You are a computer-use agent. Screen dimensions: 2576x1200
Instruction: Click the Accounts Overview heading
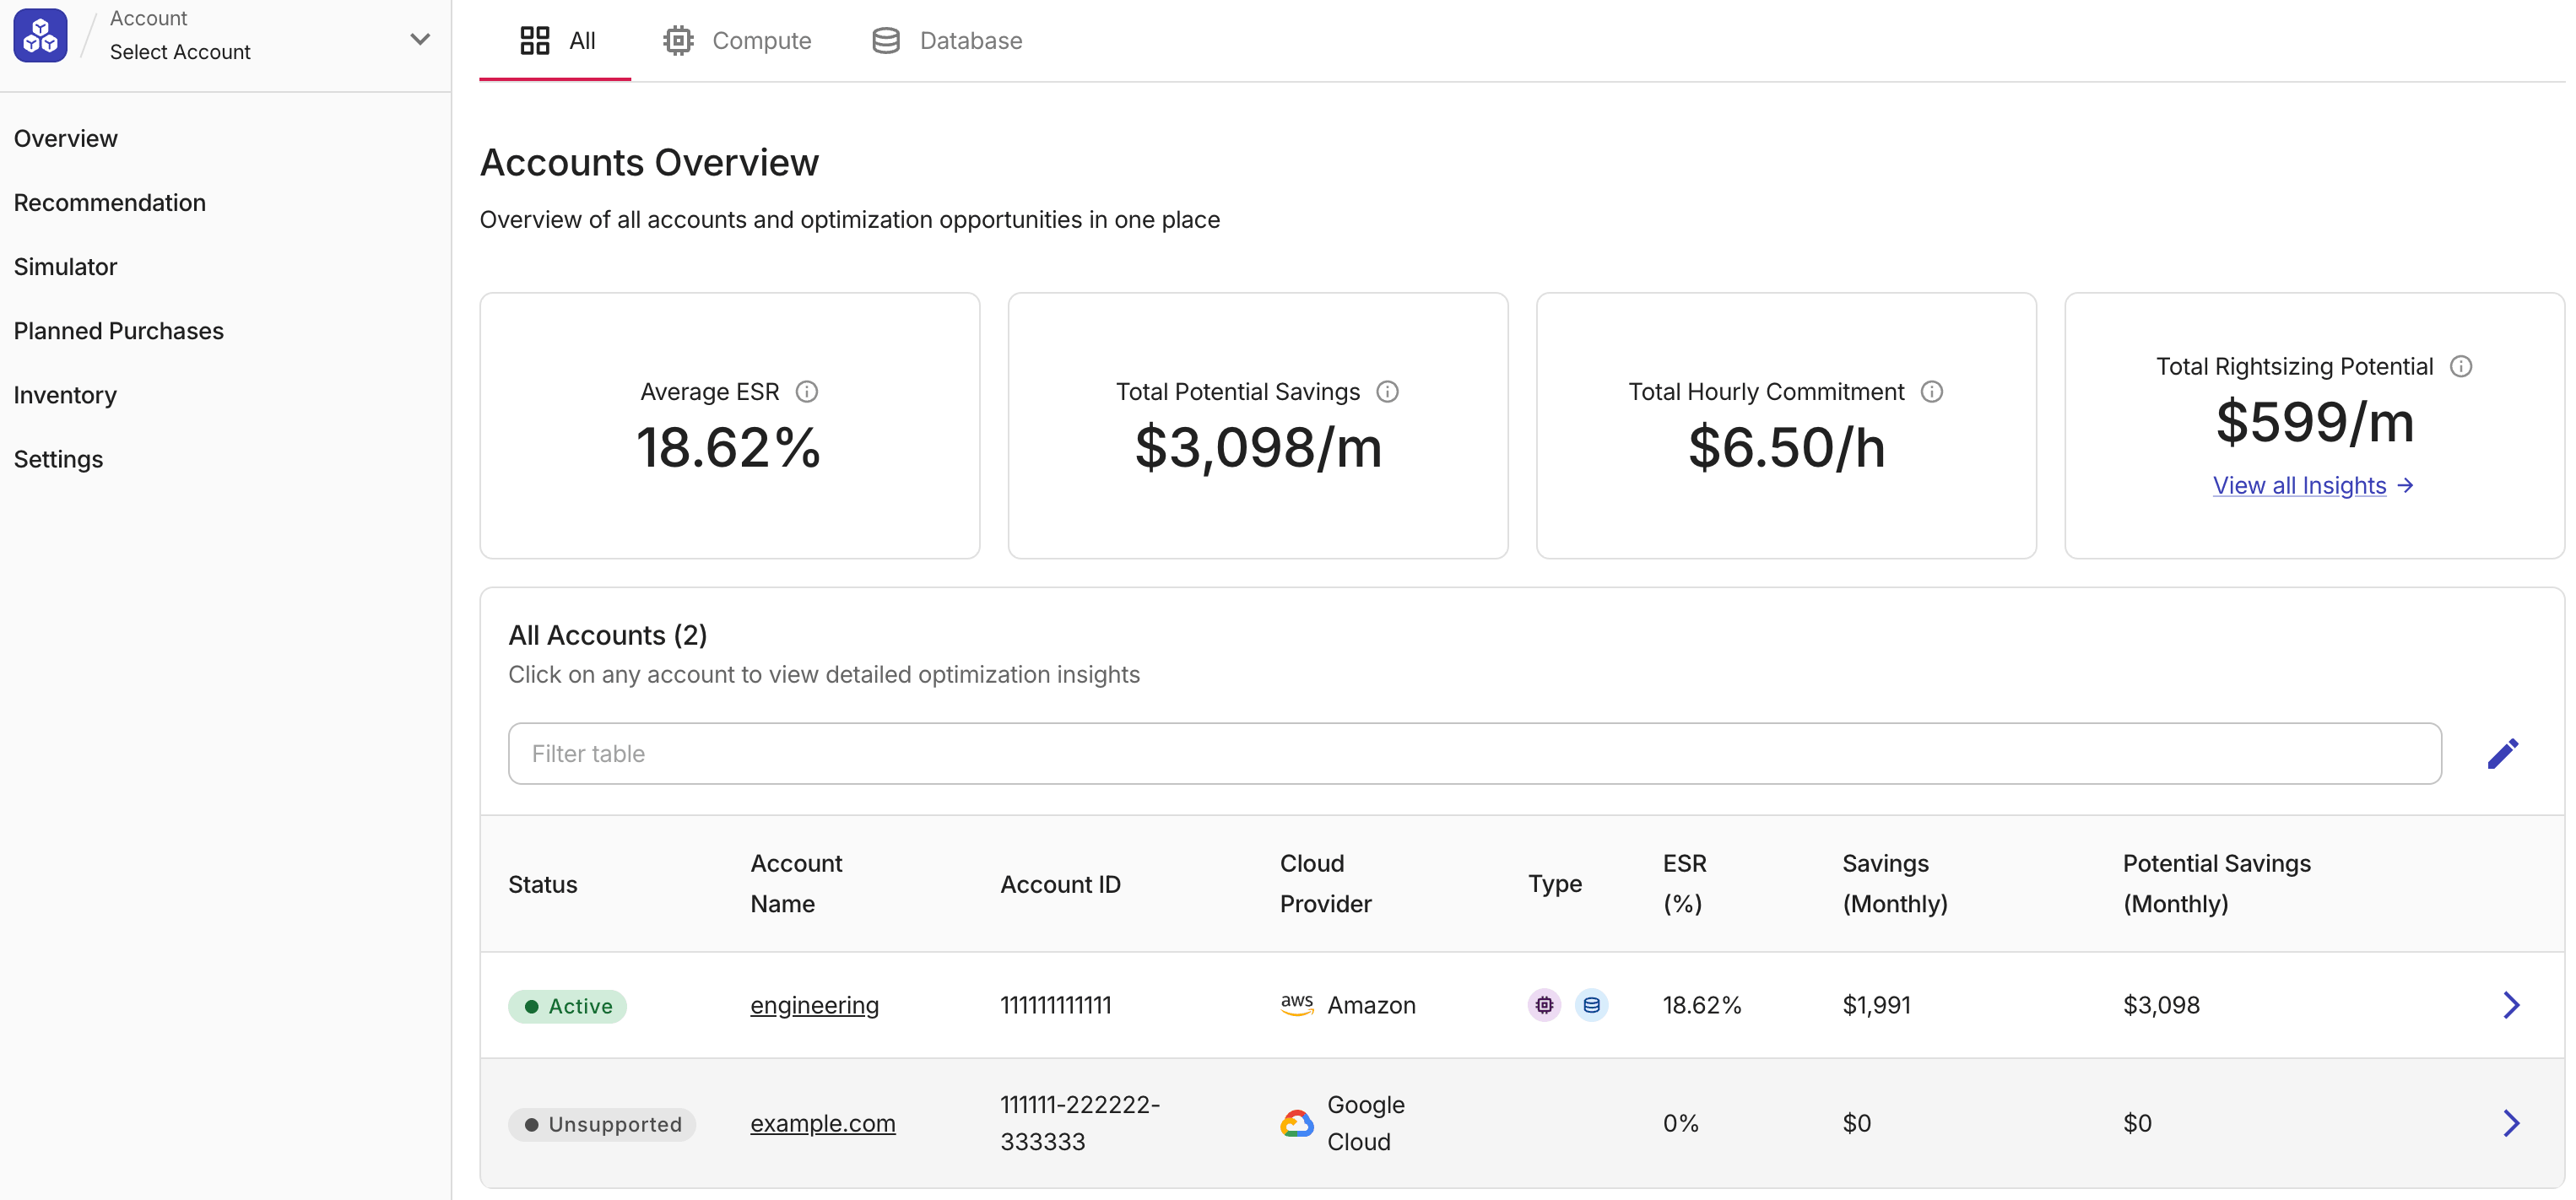(650, 163)
